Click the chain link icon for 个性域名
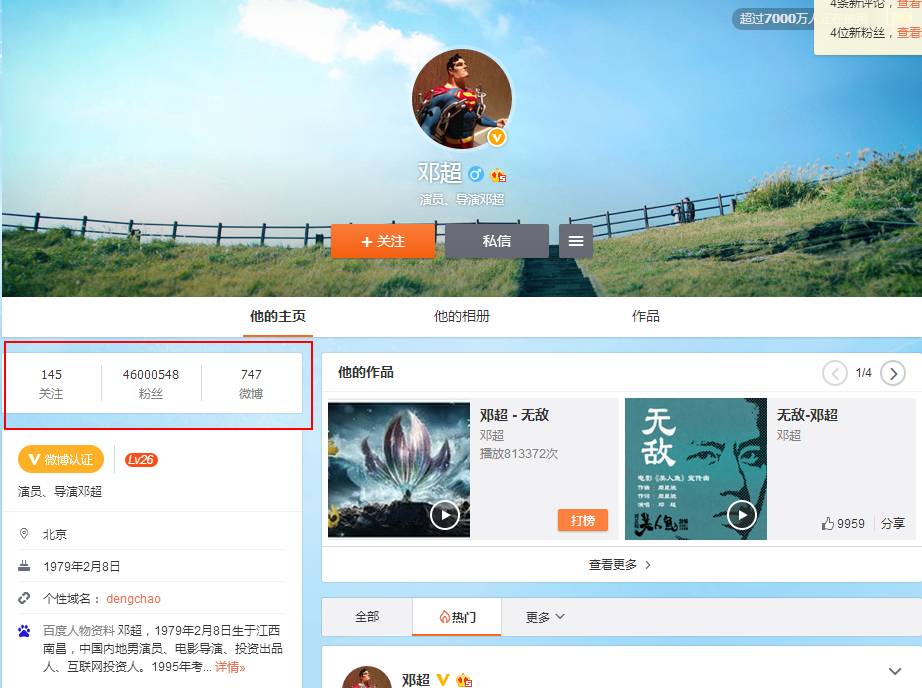The width and height of the screenshot is (922, 688). tap(24, 598)
